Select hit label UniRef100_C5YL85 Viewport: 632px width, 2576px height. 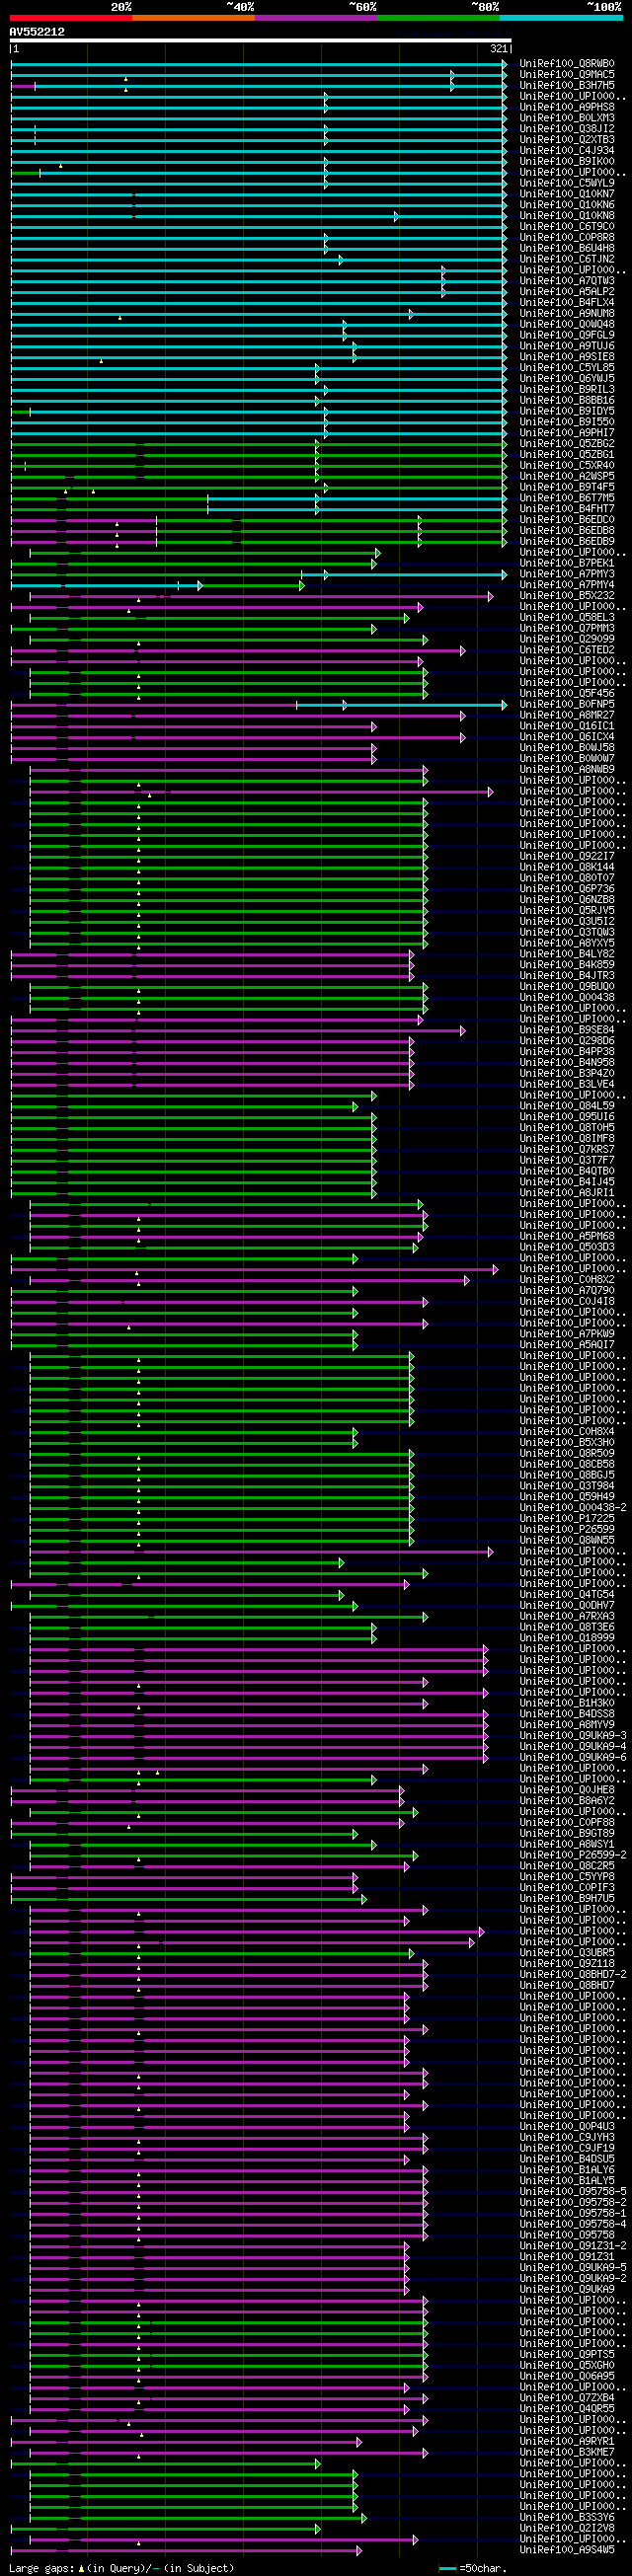[567, 368]
